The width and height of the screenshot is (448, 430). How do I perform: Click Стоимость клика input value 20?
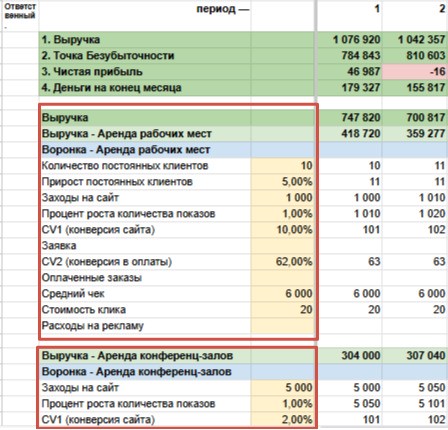pyautogui.click(x=282, y=310)
